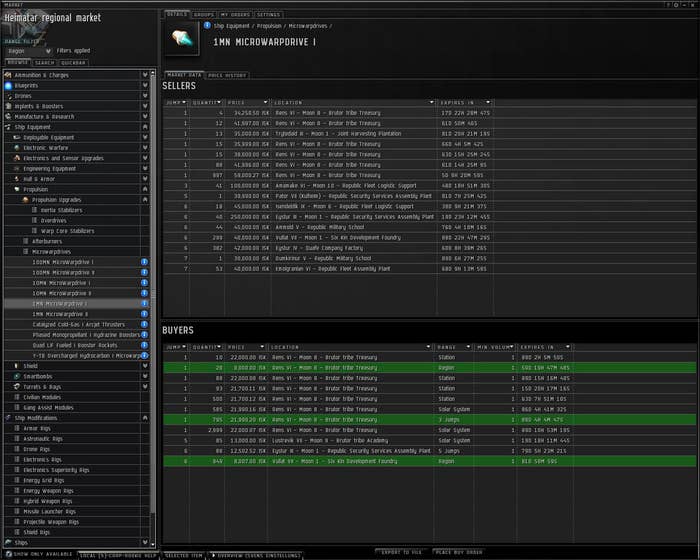Expand the Shield group
Image resolution: width=700 pixels, height=560 pixels.
coord(145,366)
